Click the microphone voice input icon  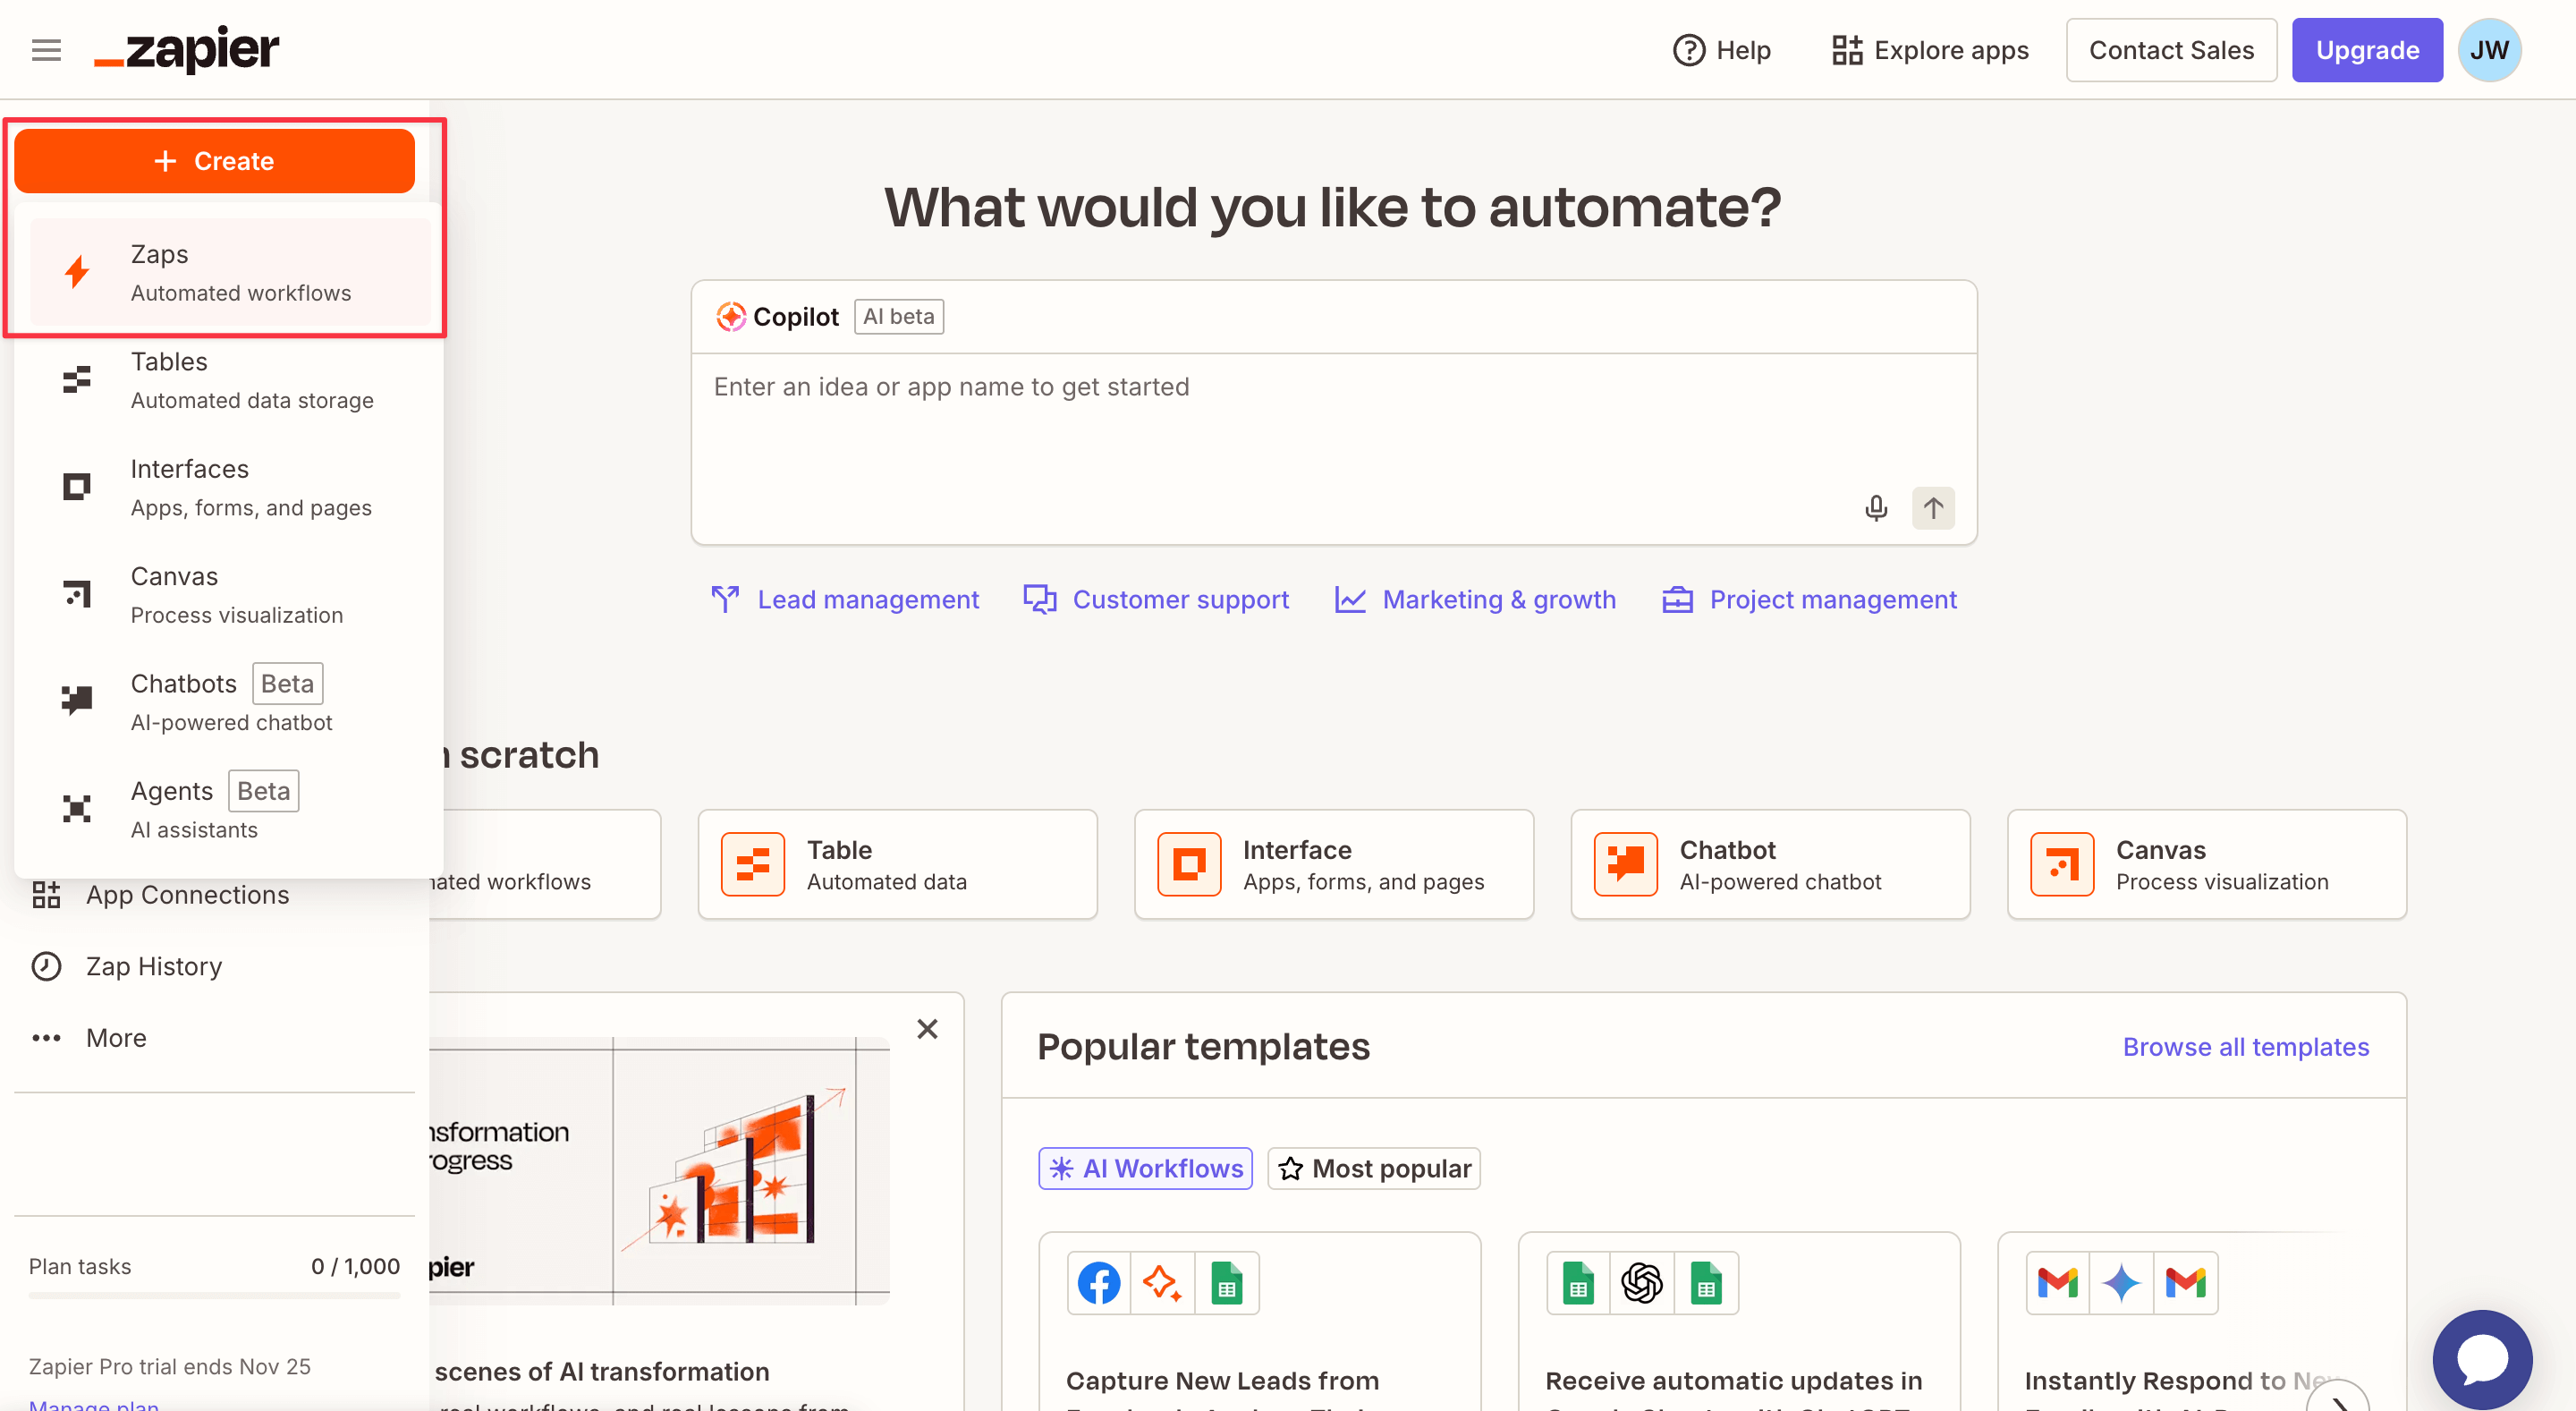tap(1876, 508)
